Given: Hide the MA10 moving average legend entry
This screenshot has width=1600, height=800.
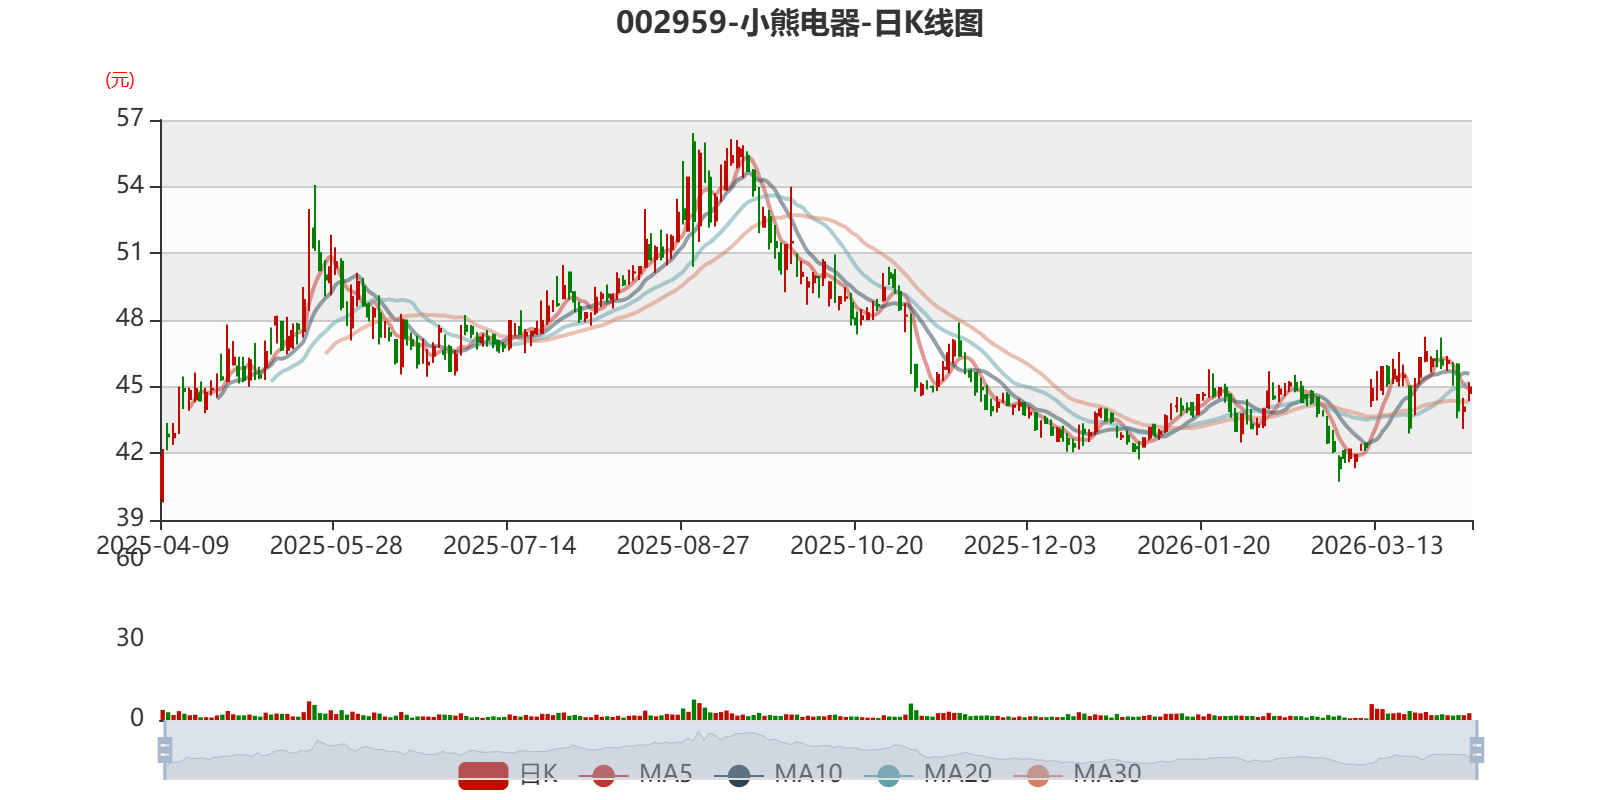Looking at the screenshot, I should 778,774.
